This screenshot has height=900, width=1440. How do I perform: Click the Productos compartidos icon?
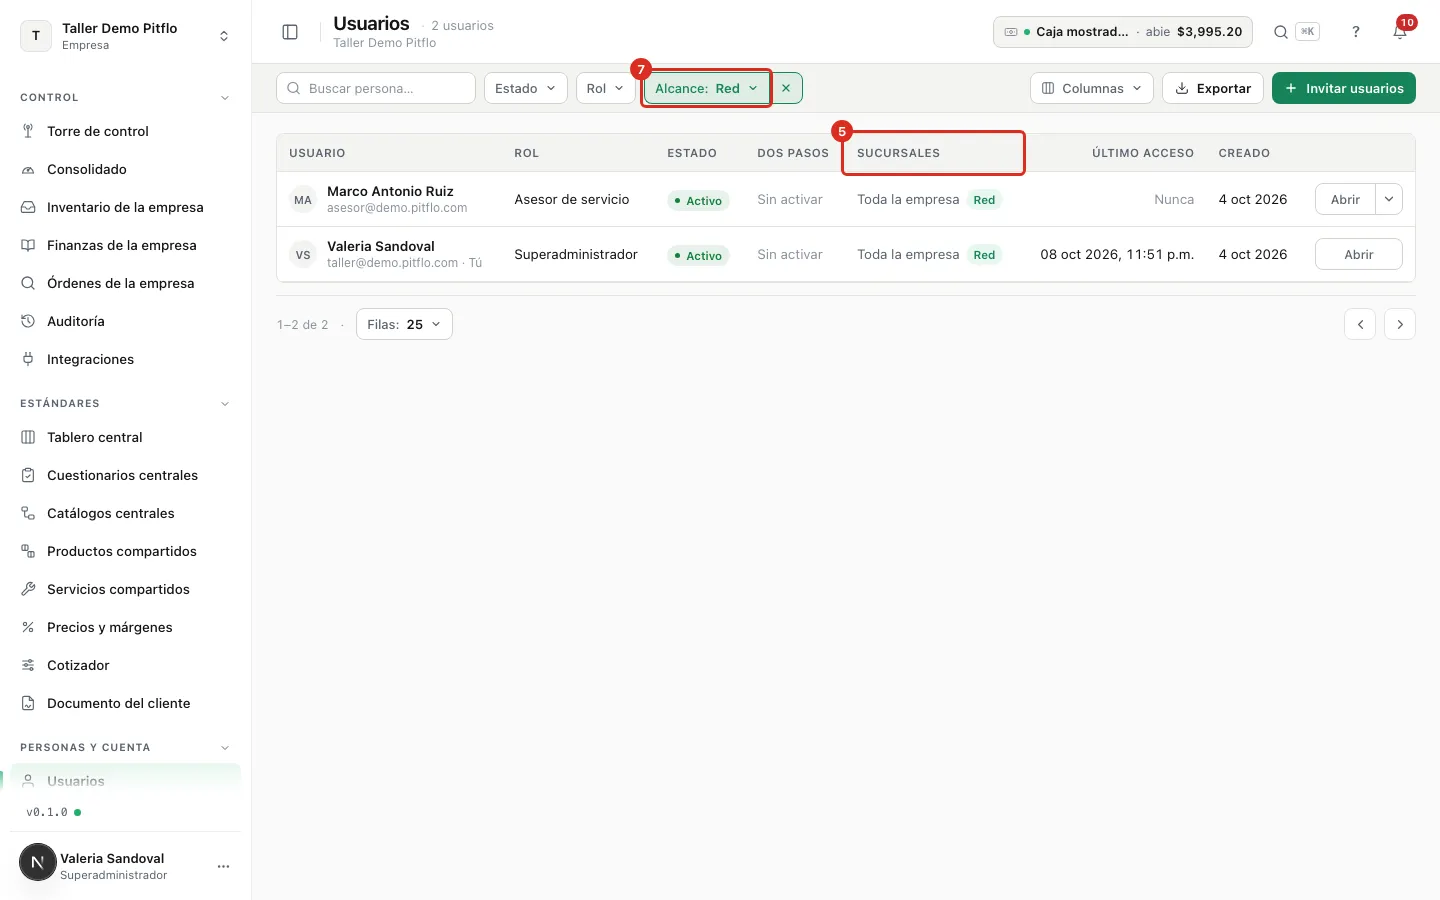(28, 551)
